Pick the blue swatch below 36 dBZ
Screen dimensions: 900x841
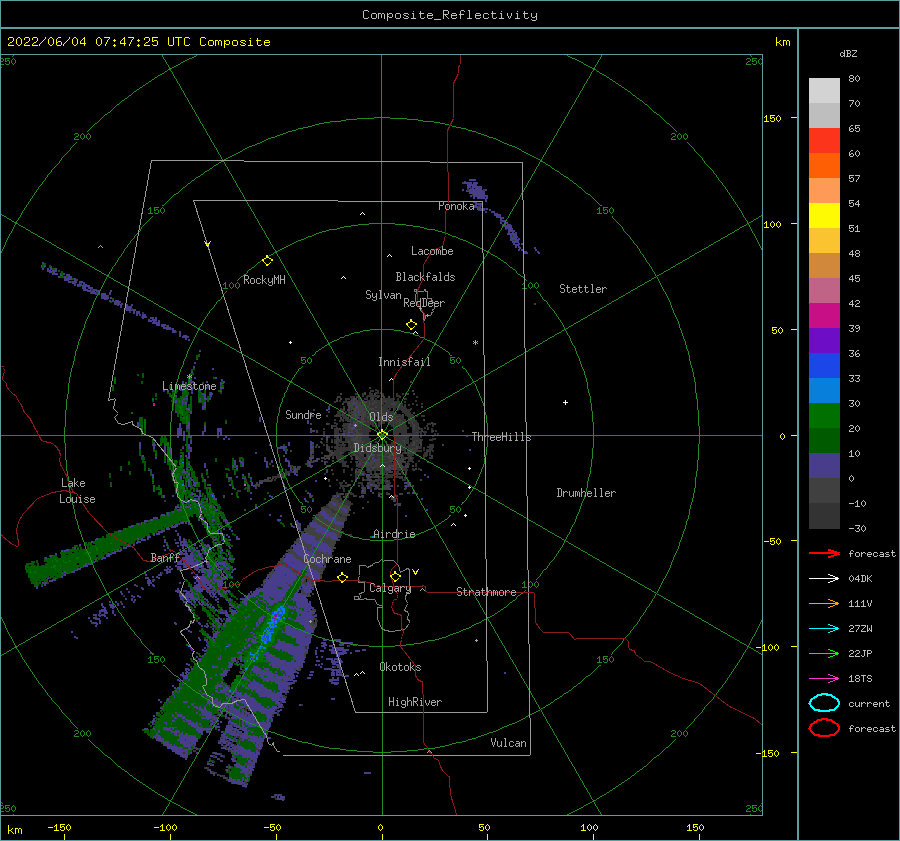click(x=824, y=365)
